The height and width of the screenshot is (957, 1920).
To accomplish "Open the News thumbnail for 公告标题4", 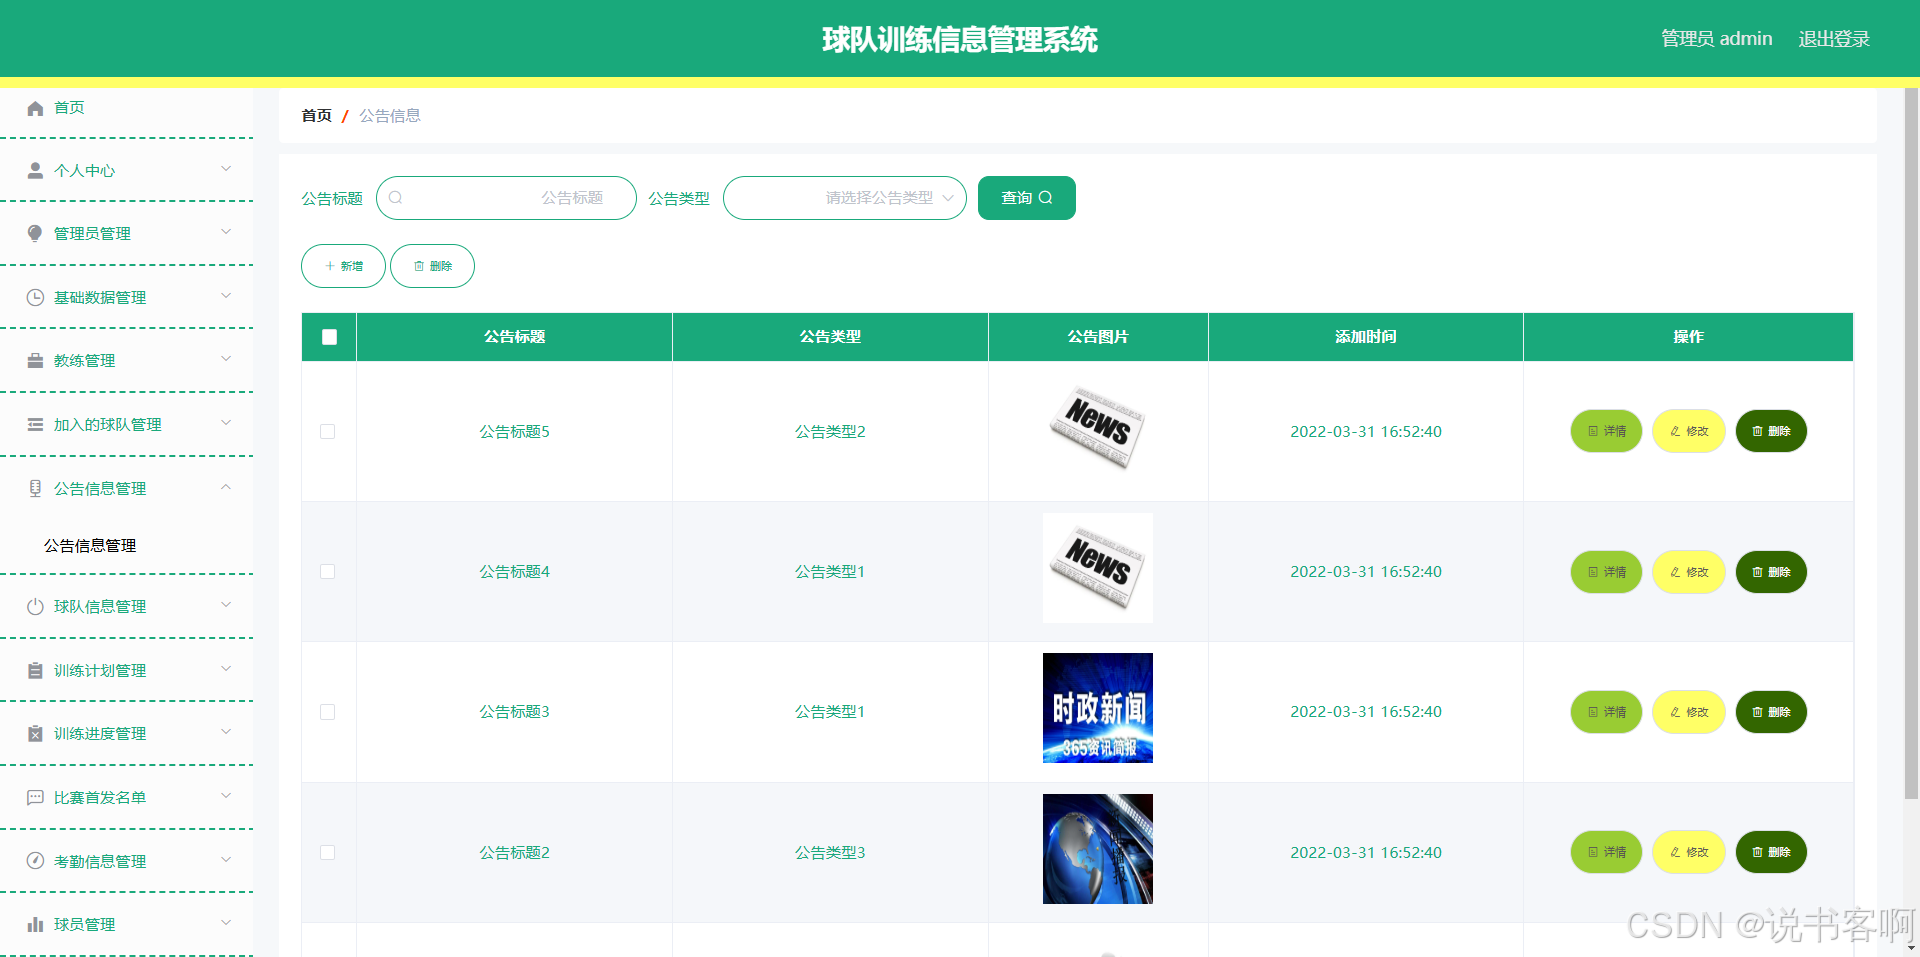I will pos(1098,568).
